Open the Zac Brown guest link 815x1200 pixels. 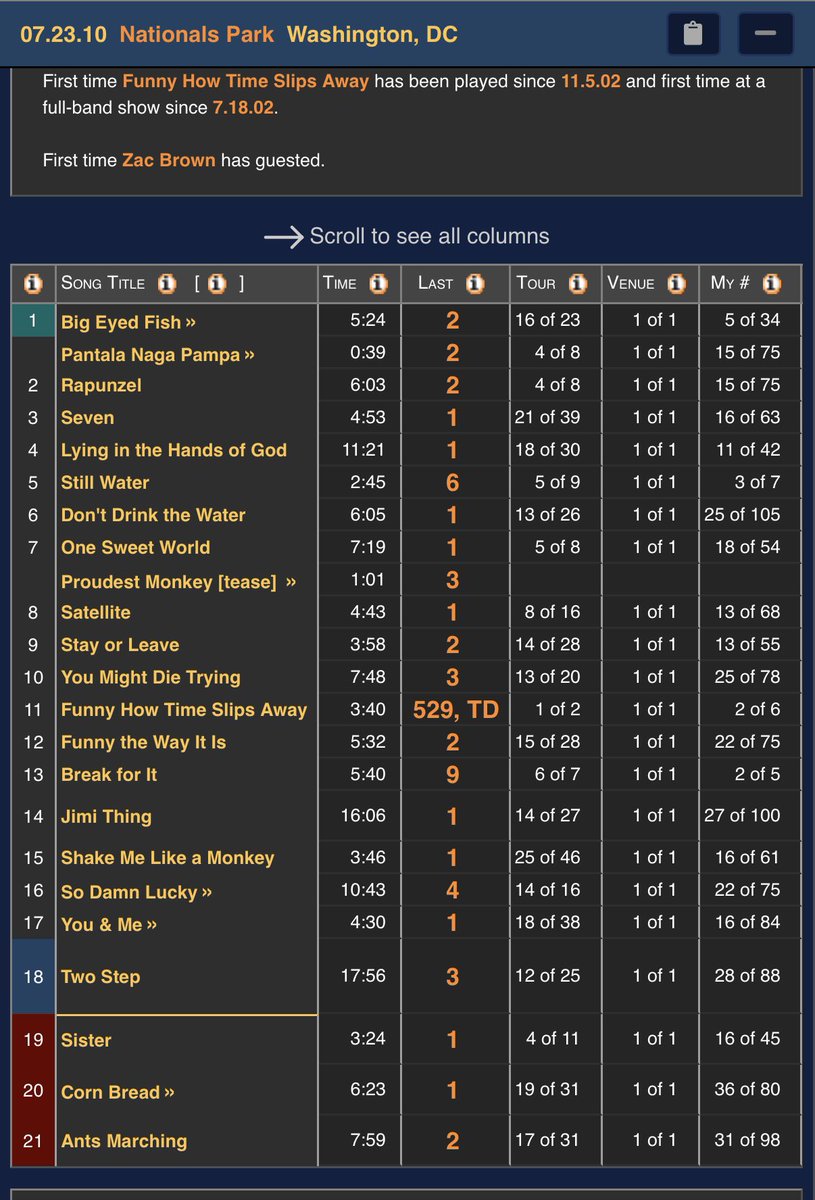point(168,159)
